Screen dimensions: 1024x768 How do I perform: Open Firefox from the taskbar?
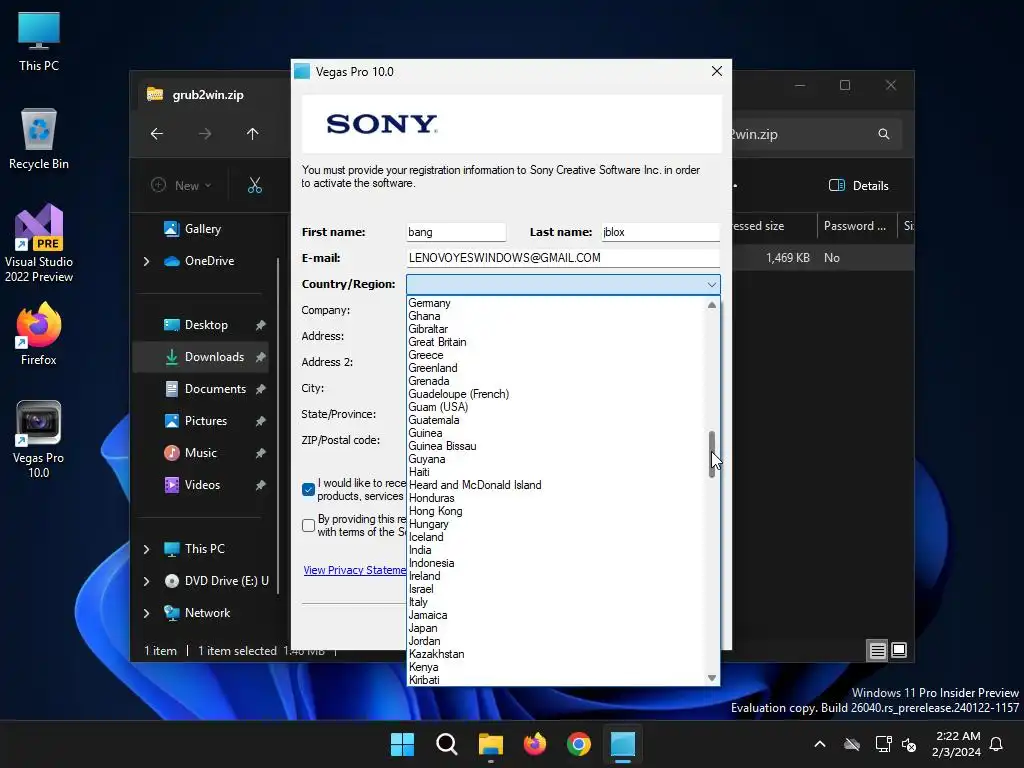(535, 744)
